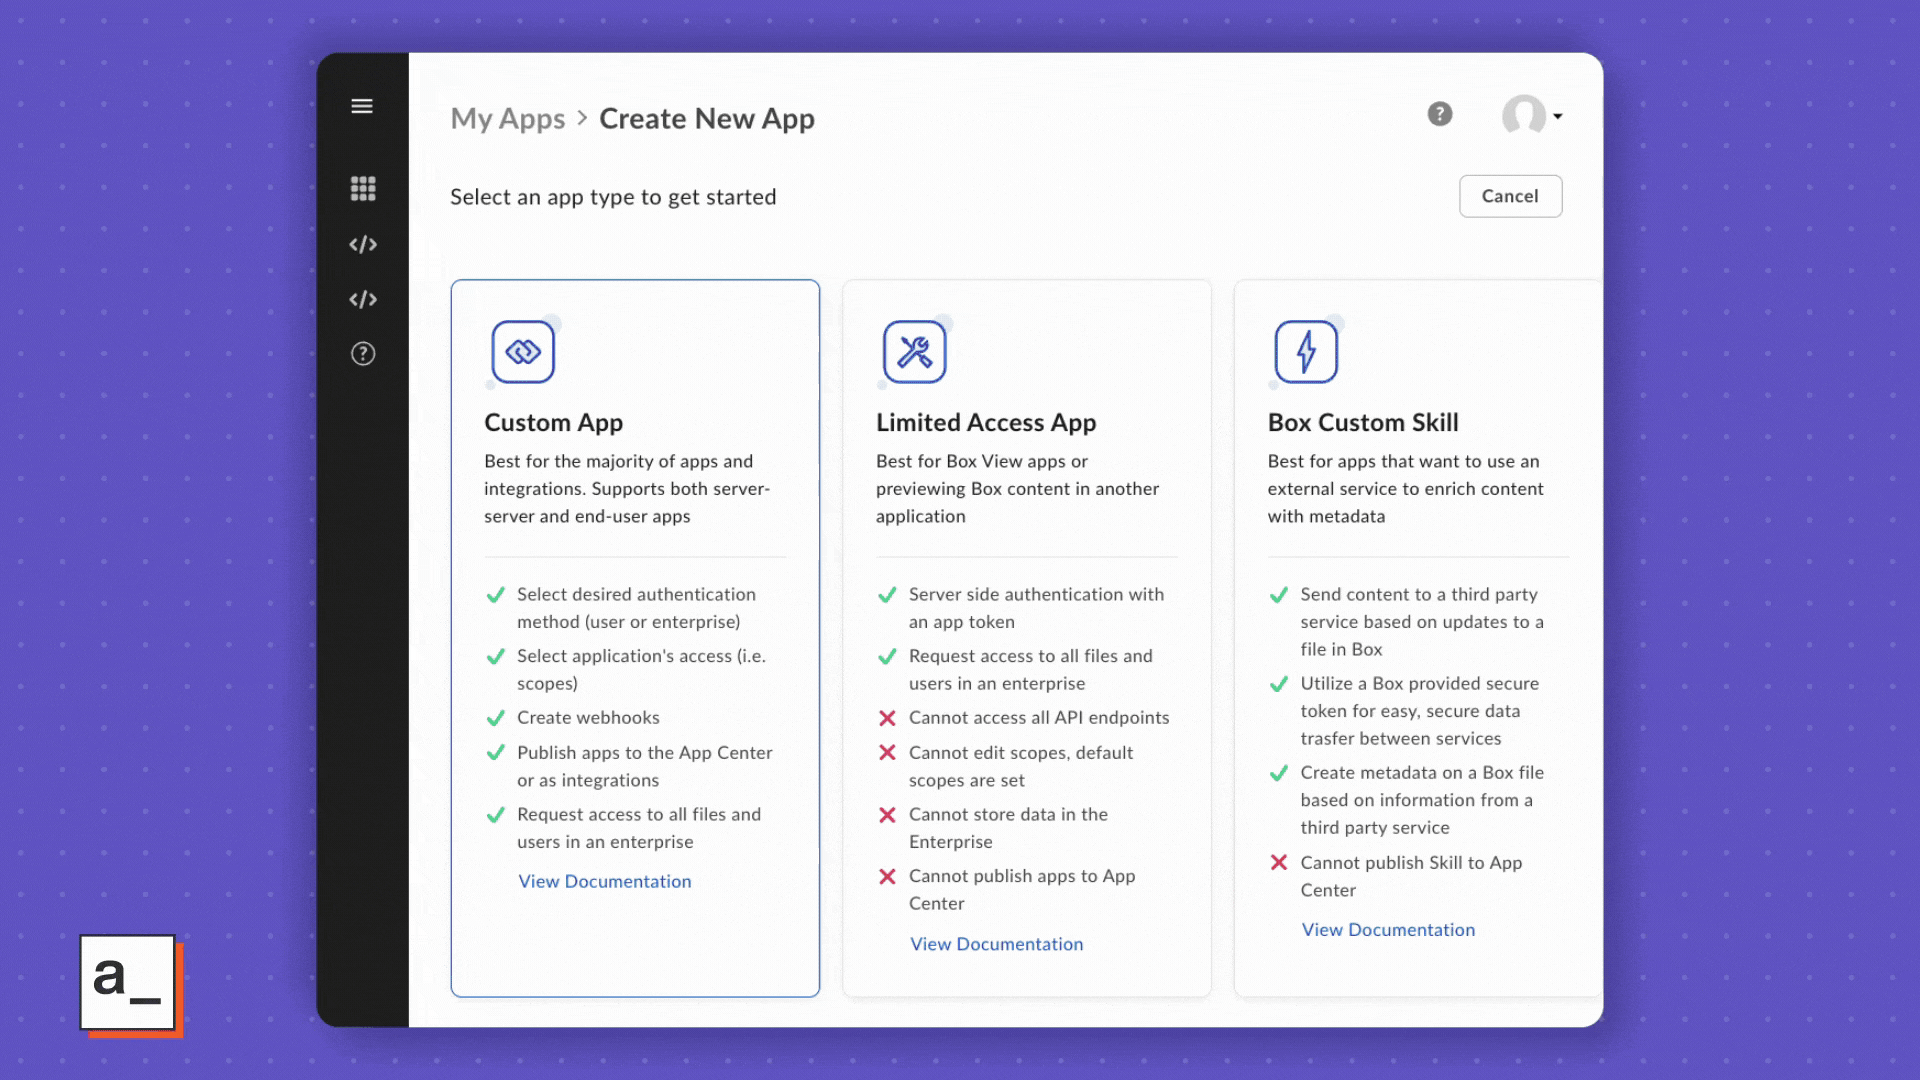Click 'Cannot publish apps to App Center'
Screen dimensions: 1920x1080
1022,890
